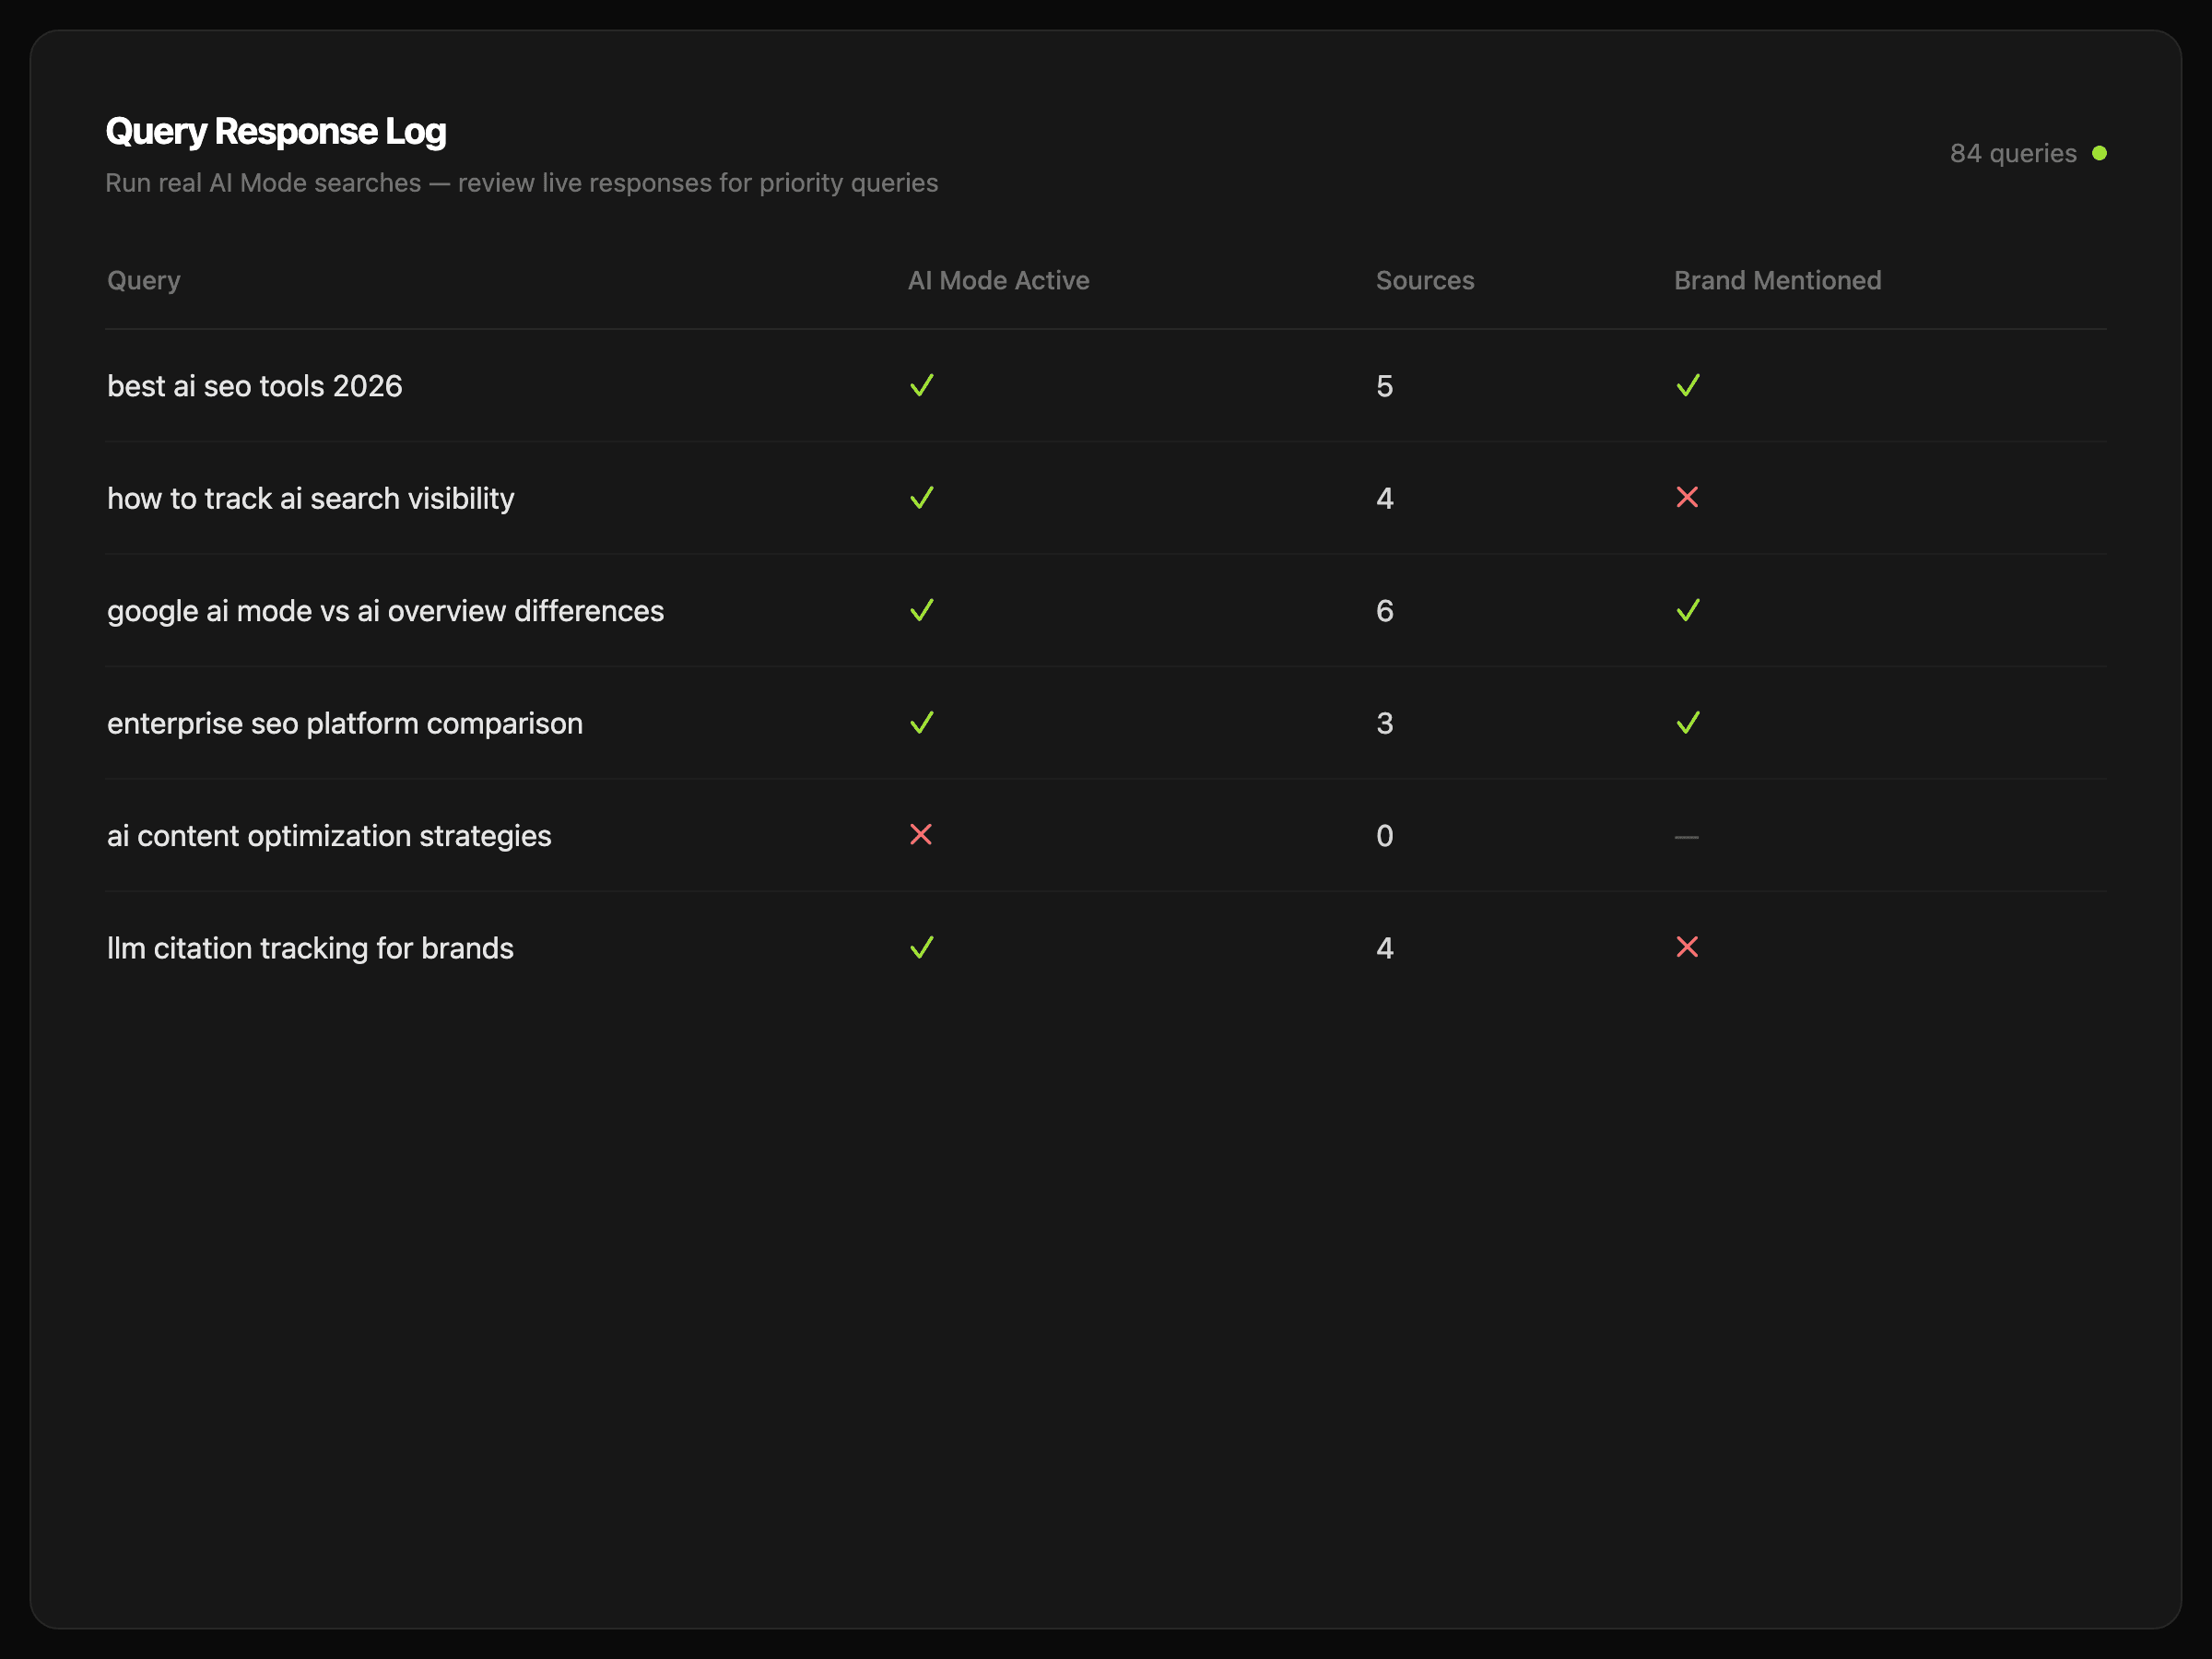Click Brand Mentioned checkmark for enterprise seo platform comparison
The height and width of the screenshot is (1659, 2212).
[1687, 723]
